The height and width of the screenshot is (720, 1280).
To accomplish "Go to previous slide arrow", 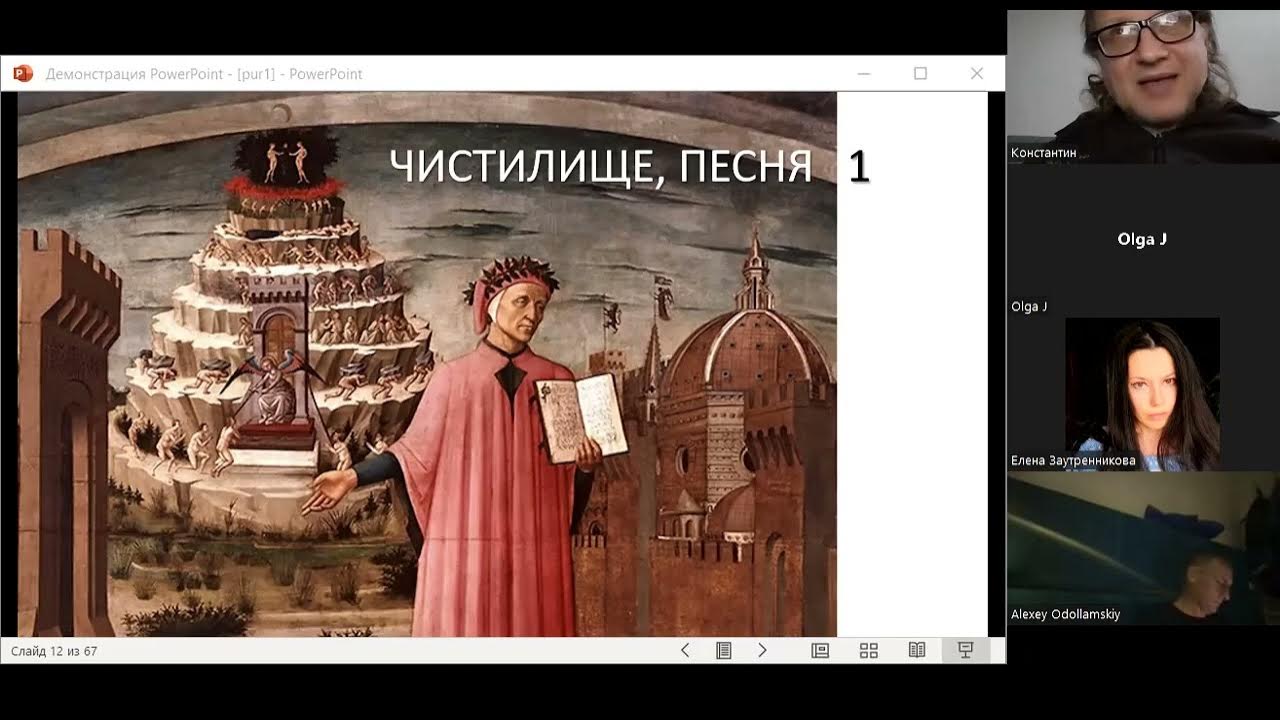I will click(x=685, y=650).
